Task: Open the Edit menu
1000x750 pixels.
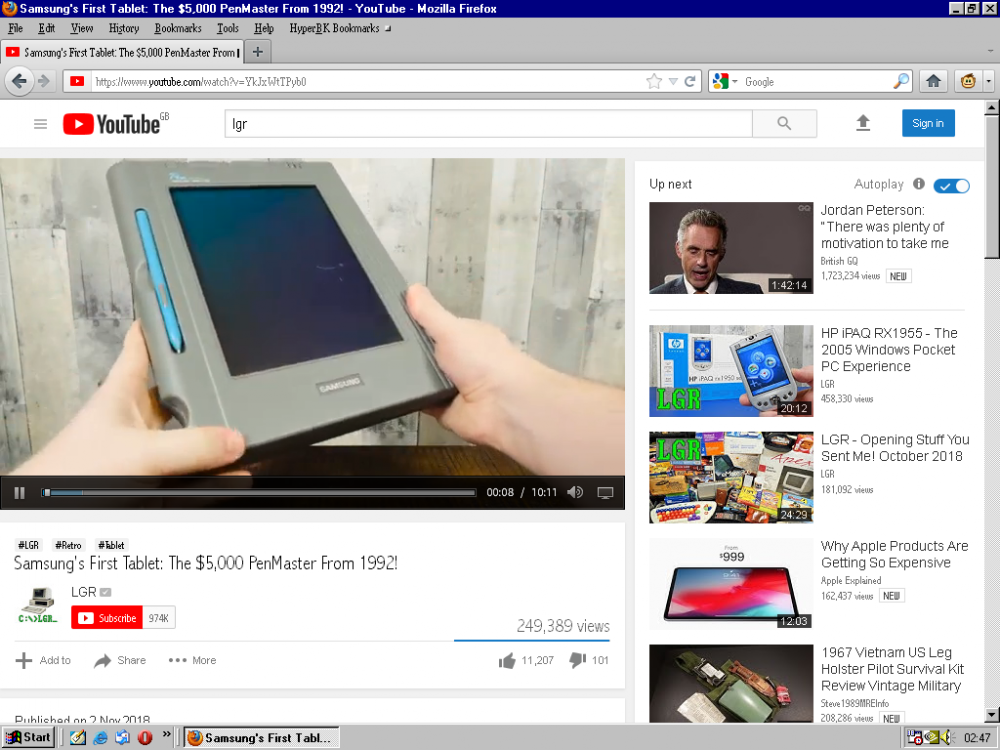Action: 47,28
